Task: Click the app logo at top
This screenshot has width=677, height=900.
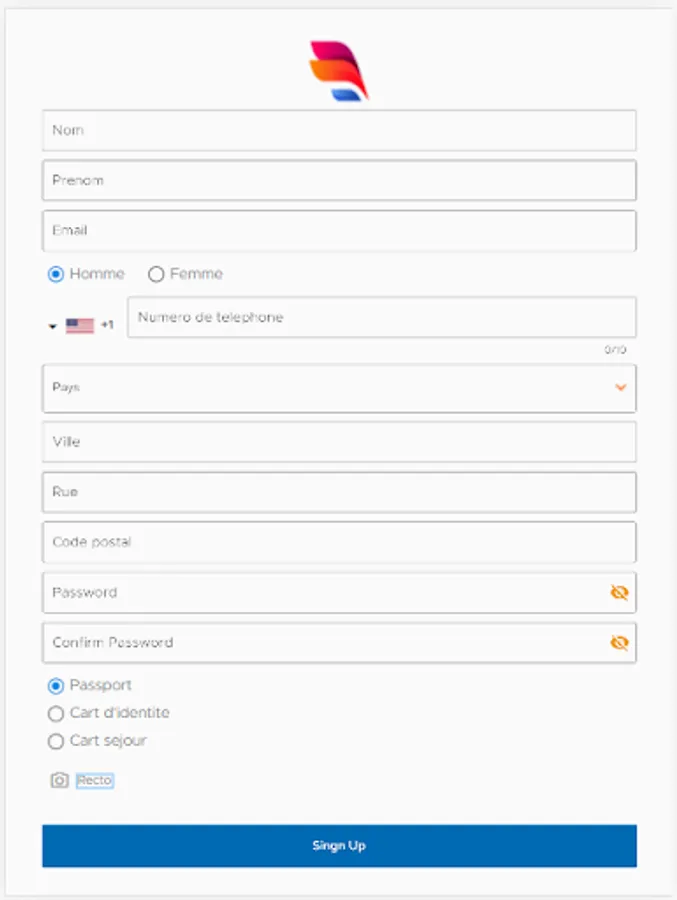Action: pos(339,70)
